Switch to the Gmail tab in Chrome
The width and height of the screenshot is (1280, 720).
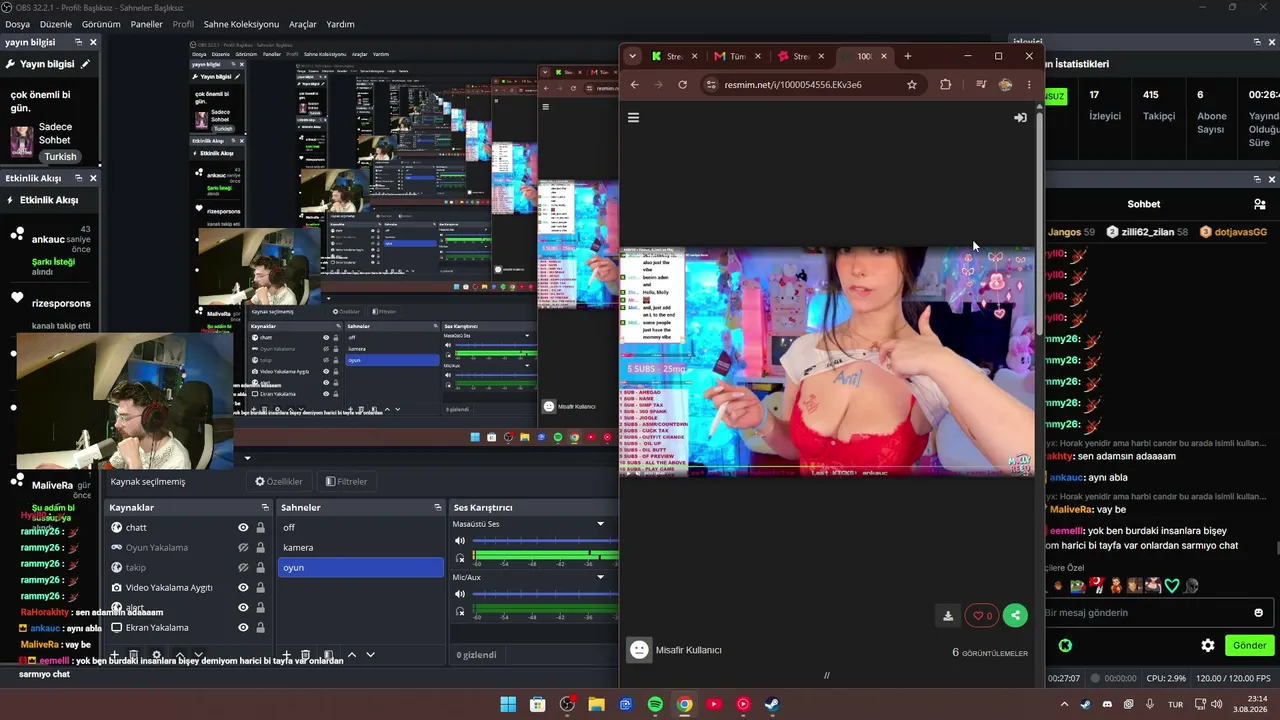click(x=737, y=56)
